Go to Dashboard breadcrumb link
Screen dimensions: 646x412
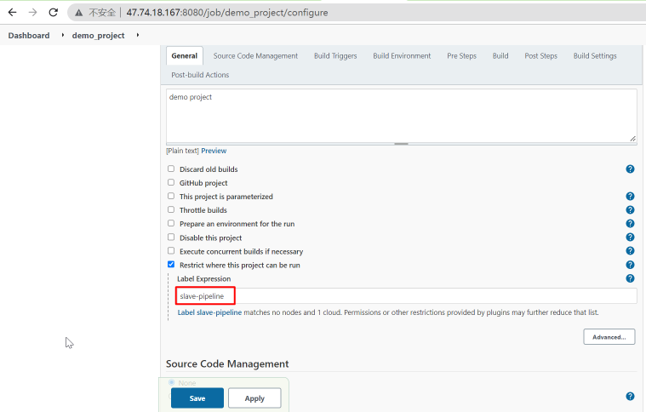(x=29, y=35)
